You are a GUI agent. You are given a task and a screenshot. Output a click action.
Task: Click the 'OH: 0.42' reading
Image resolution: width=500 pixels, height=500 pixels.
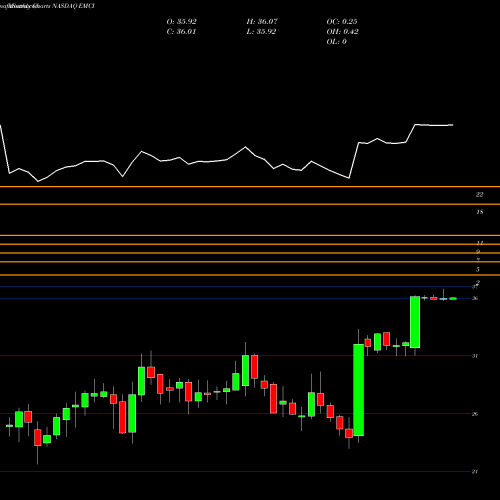[x=342, y=32]
